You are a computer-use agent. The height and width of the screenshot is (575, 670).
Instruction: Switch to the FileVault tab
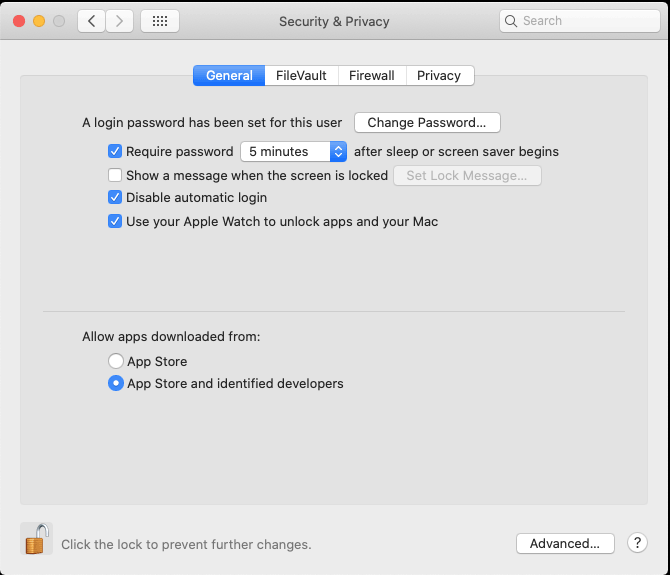pyautogui.click(x=301, y=76)
